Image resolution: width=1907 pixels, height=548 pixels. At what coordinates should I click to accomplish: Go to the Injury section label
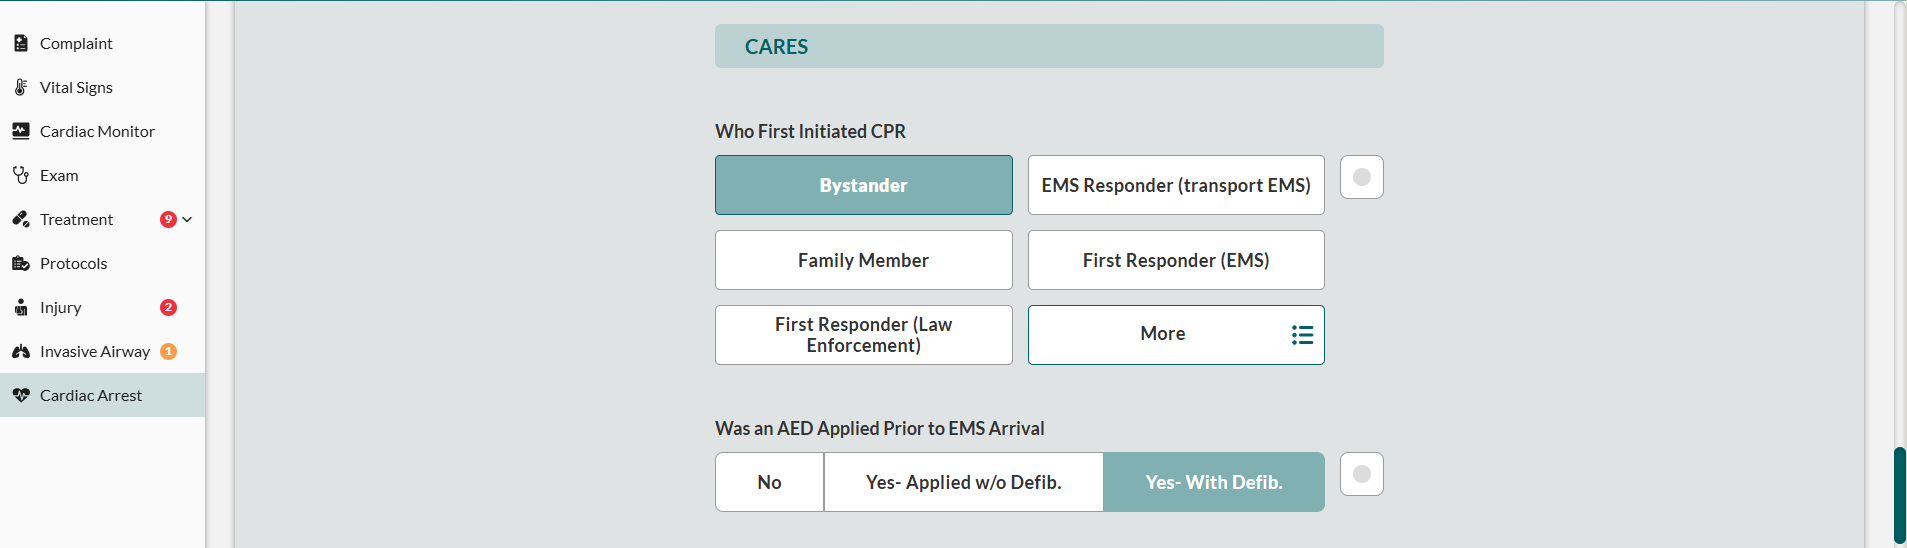[x=61, y=307]
